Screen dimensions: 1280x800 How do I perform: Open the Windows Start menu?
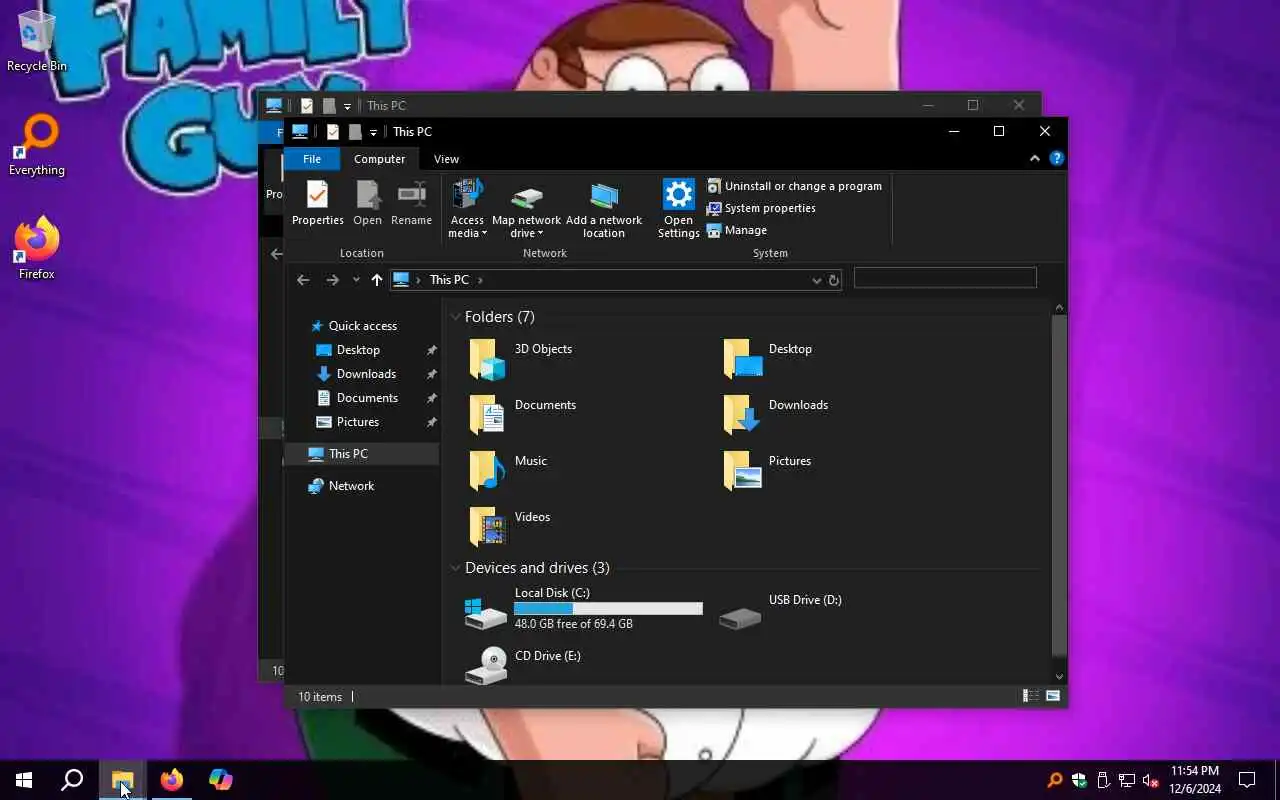coord(24,780)
